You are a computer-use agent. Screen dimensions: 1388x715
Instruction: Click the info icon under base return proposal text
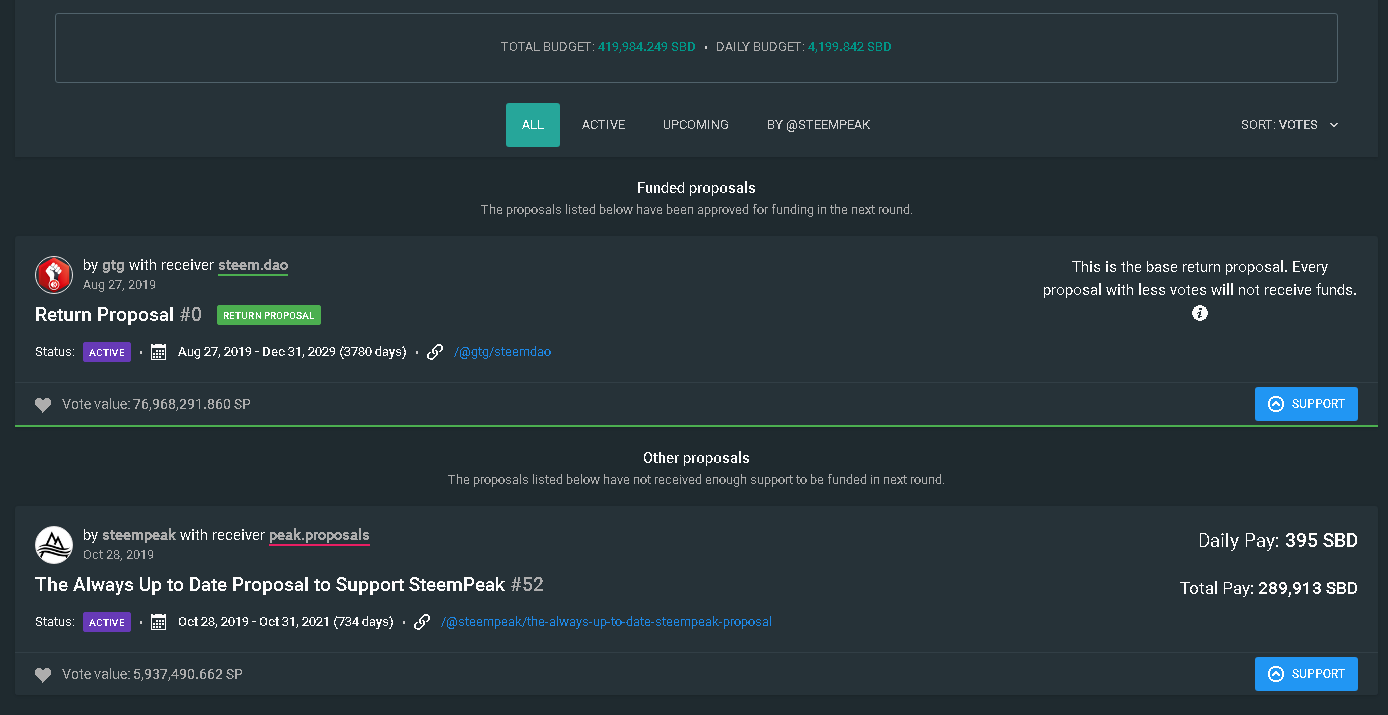coord(1200,313)
